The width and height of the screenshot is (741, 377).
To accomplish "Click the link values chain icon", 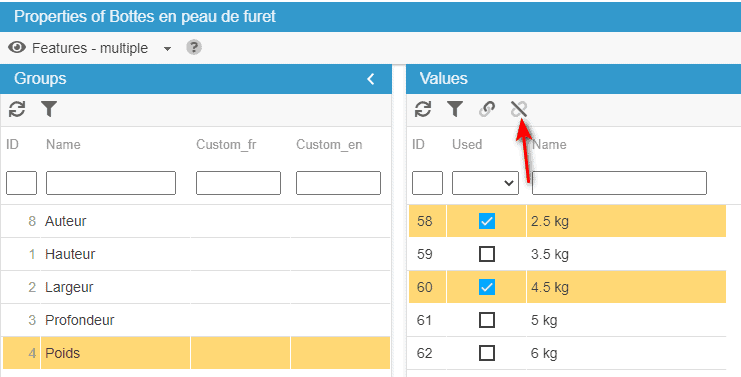I will pos(487,109).
